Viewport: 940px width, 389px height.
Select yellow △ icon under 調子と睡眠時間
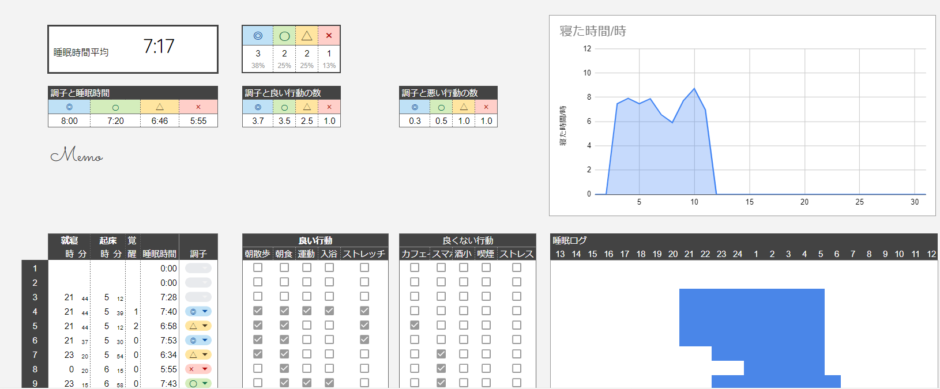pos(159,107)
